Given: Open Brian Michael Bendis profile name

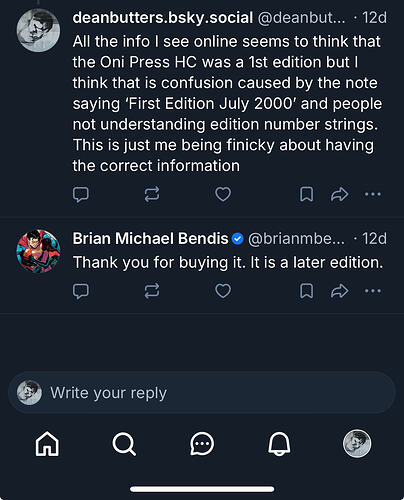Looking at the screenshot, I should click(x=150, y=239).
